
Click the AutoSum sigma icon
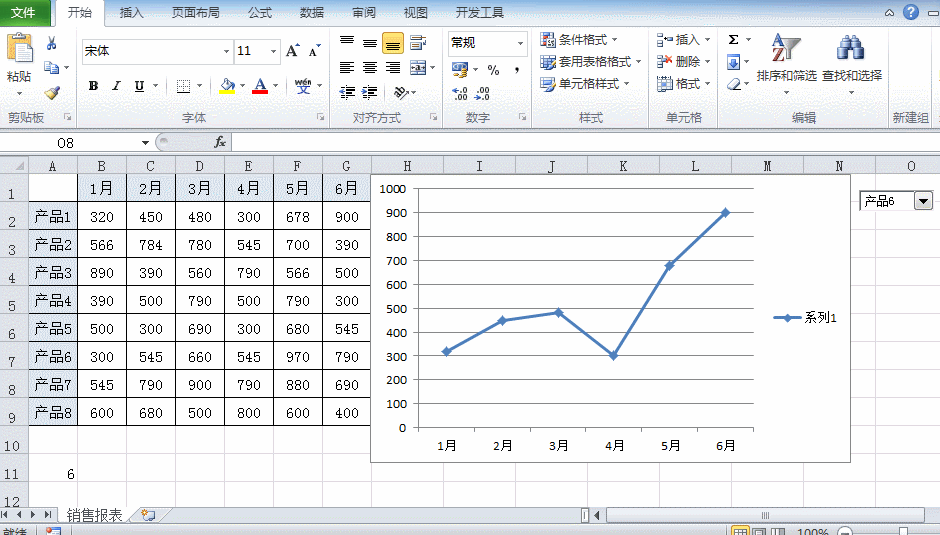click(733, 40)
